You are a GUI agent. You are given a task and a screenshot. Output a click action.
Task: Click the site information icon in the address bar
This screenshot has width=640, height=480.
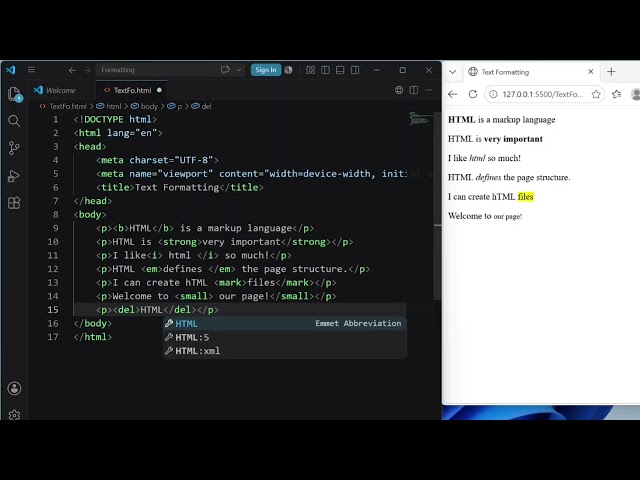point(493,94)
